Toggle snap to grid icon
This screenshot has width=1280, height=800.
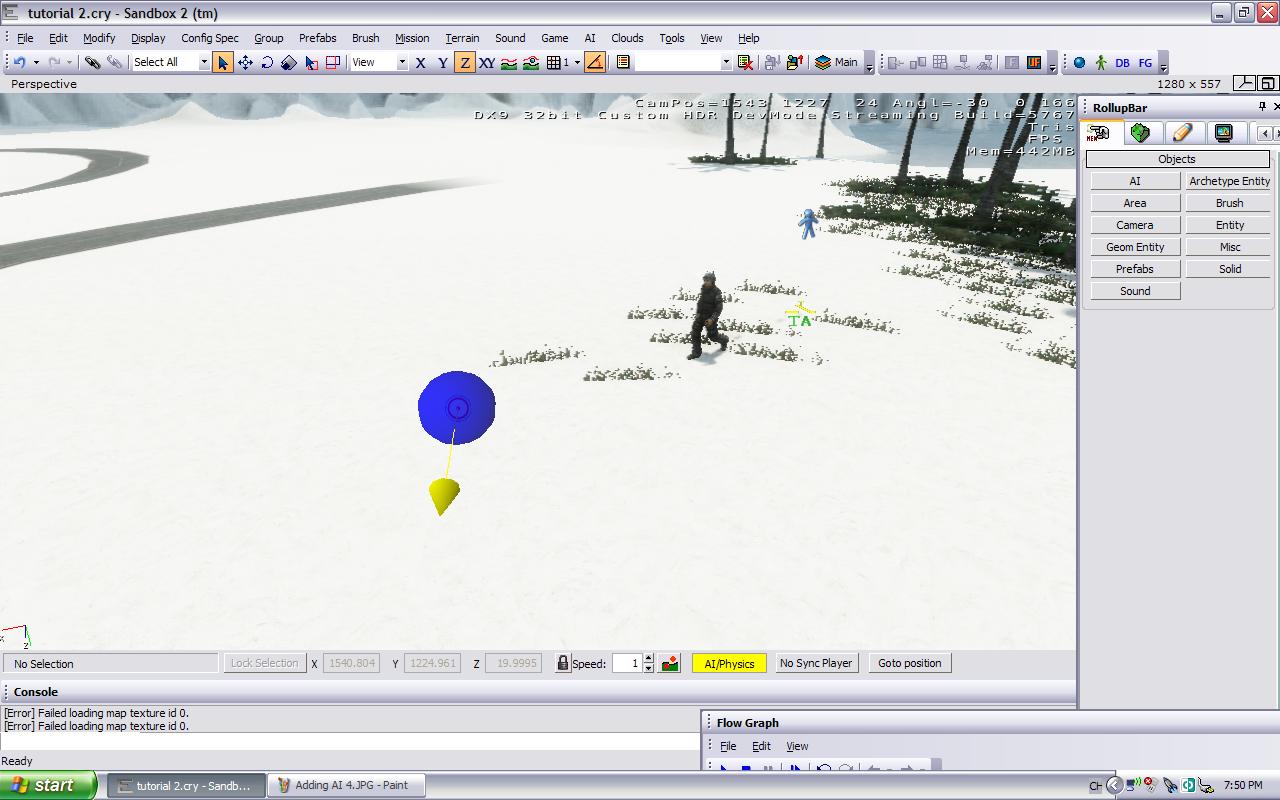pyautogui.click(x=553, y=62)
